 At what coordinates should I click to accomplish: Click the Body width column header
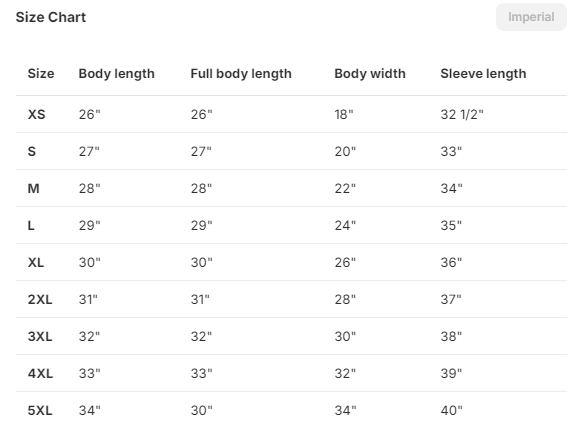(370, 74)
